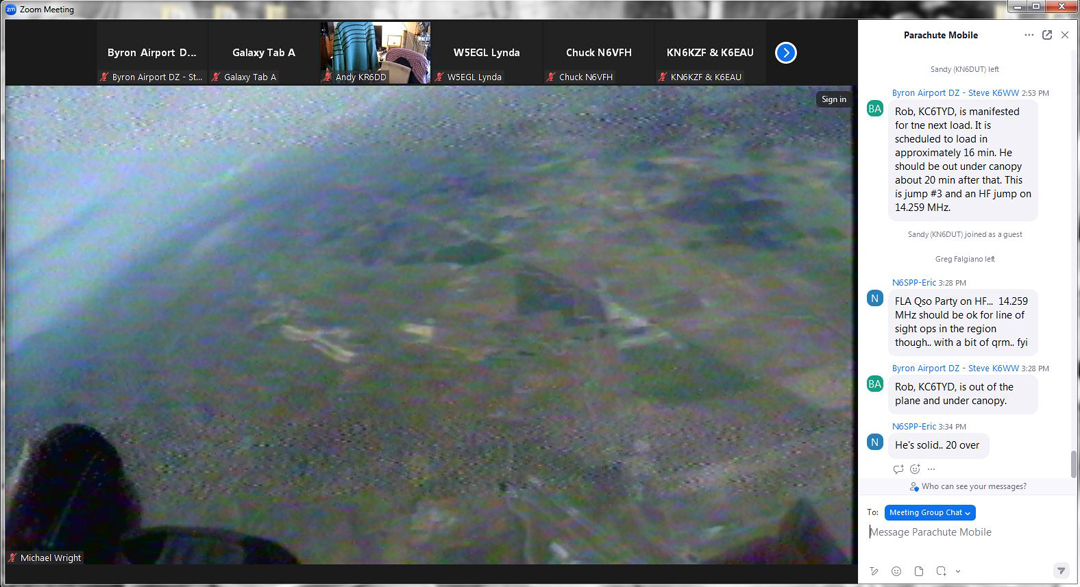Screen dimensions: 1080x587
Task: Pop out the Parachute Mobile chat panel
Action: point(1047,35)
